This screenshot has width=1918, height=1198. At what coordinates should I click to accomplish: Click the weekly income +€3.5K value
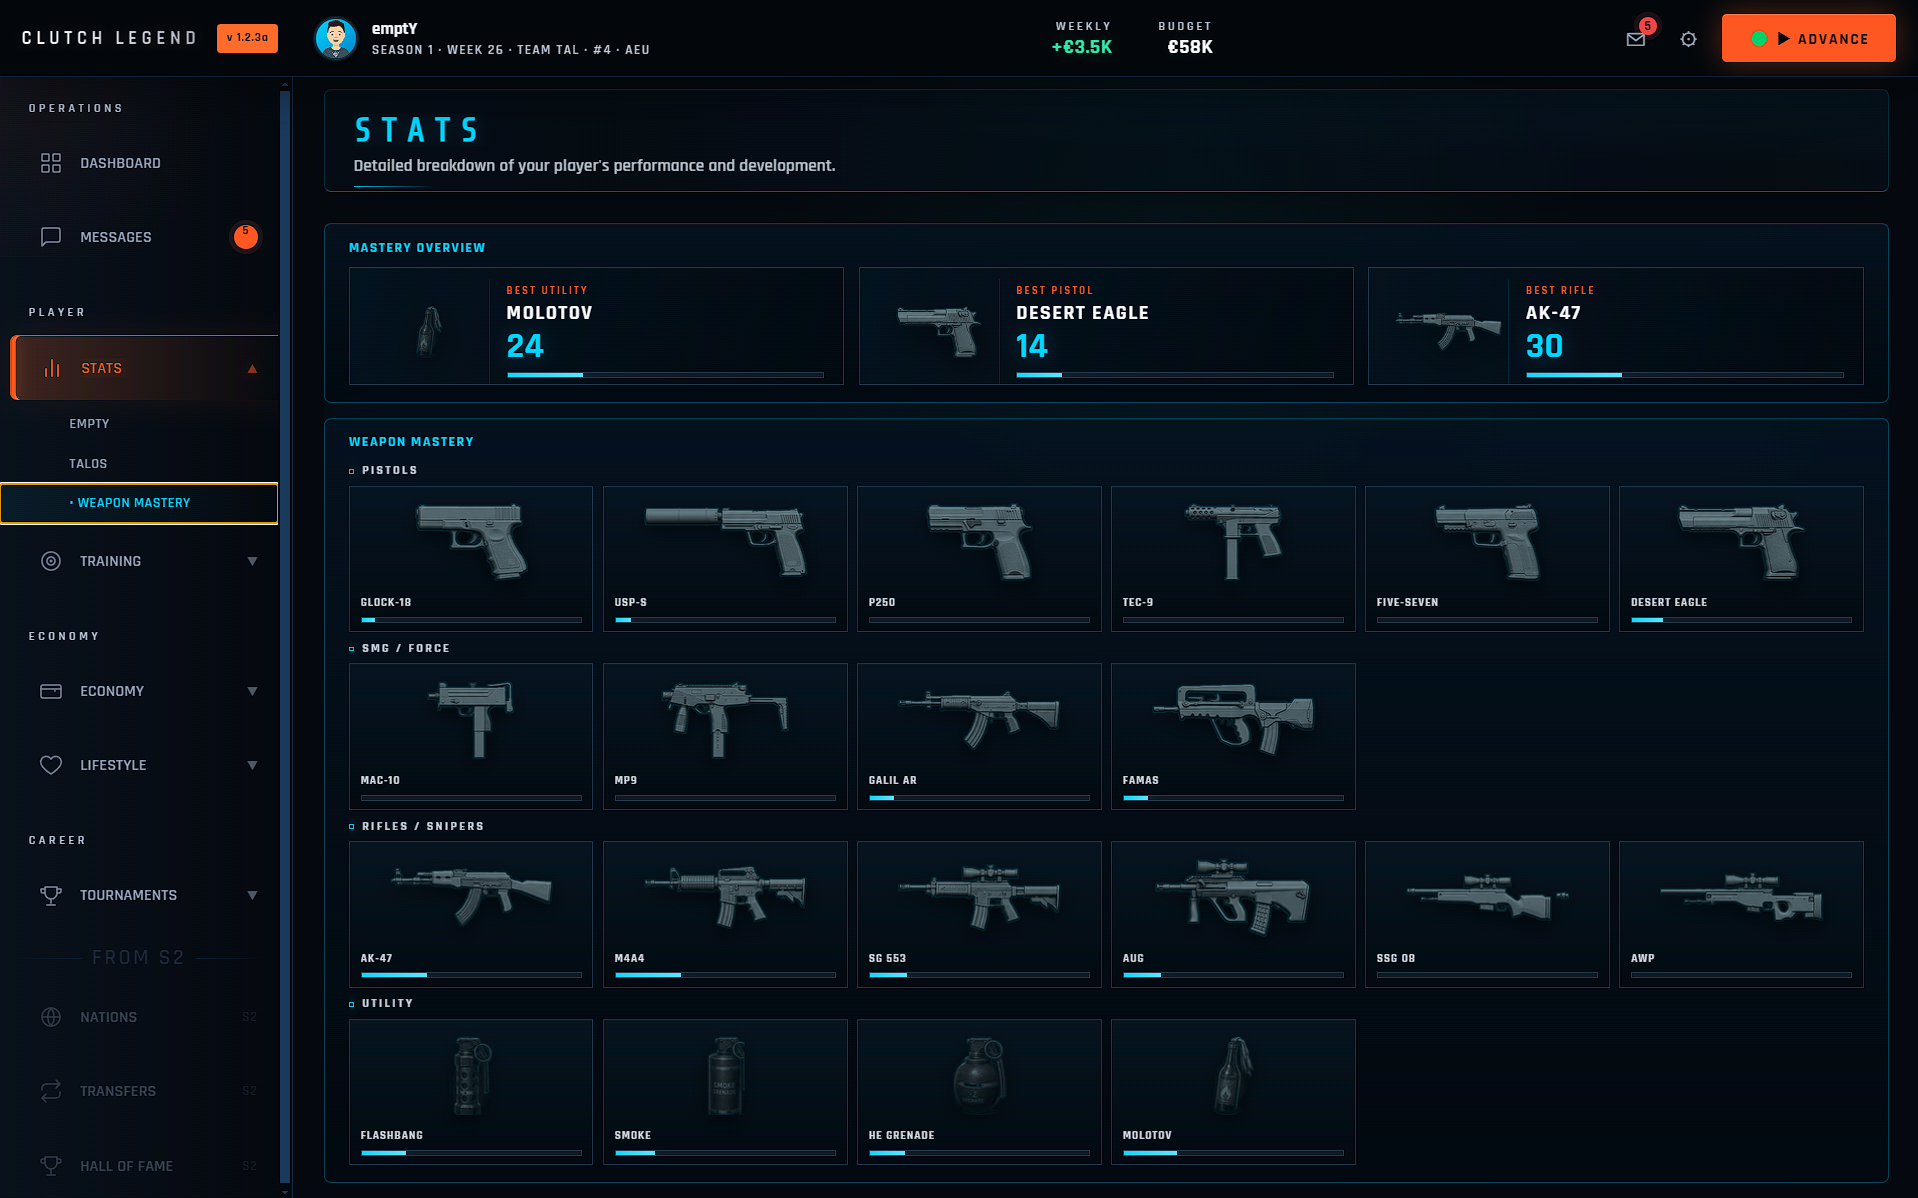[x=1081, y=47]
